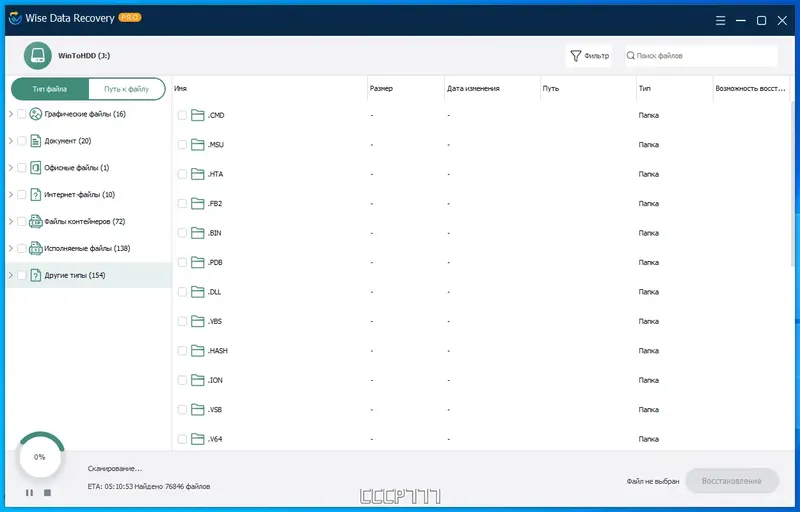Click the WinToHDD drive icon

pos(38,56)
